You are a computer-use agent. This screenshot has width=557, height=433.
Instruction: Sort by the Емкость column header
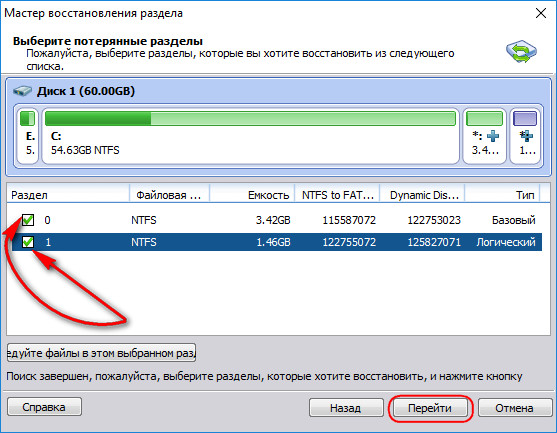(x=252, y=195)
